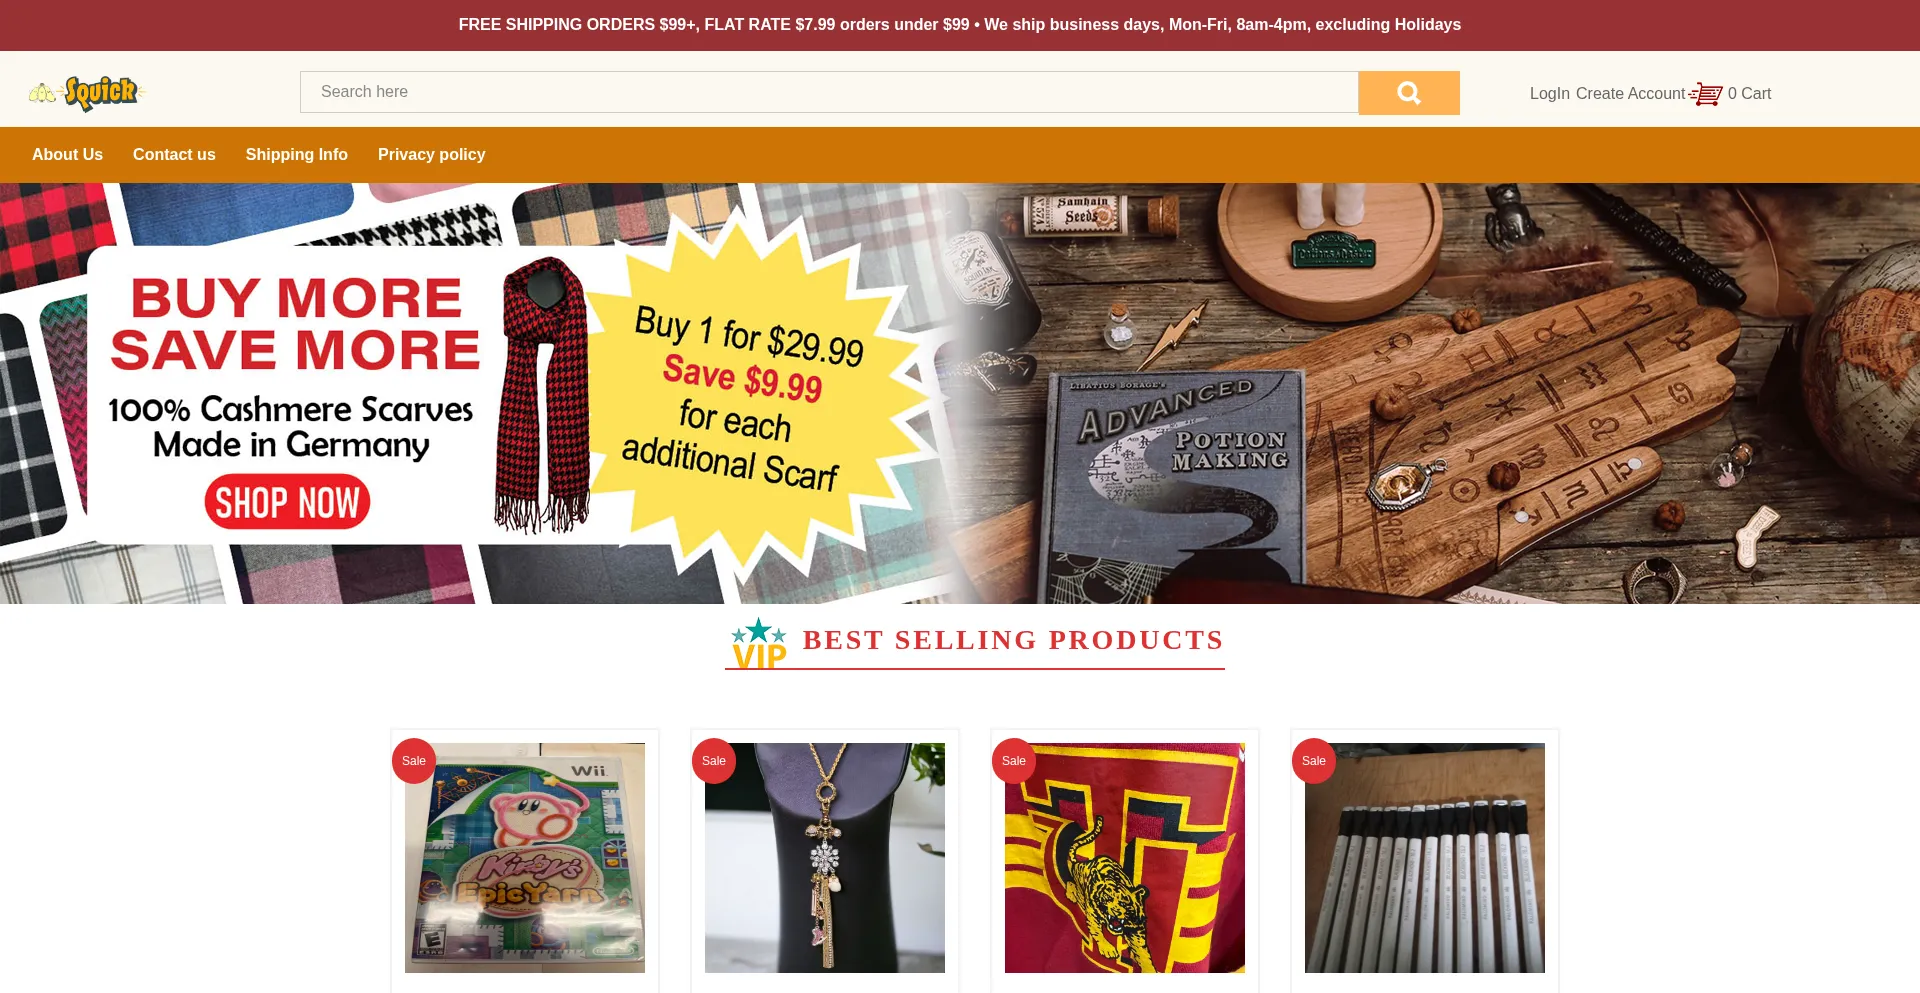The image size is (1920, 993).
Task: Click the VIP stars badge icon
Action: (759, 643)
